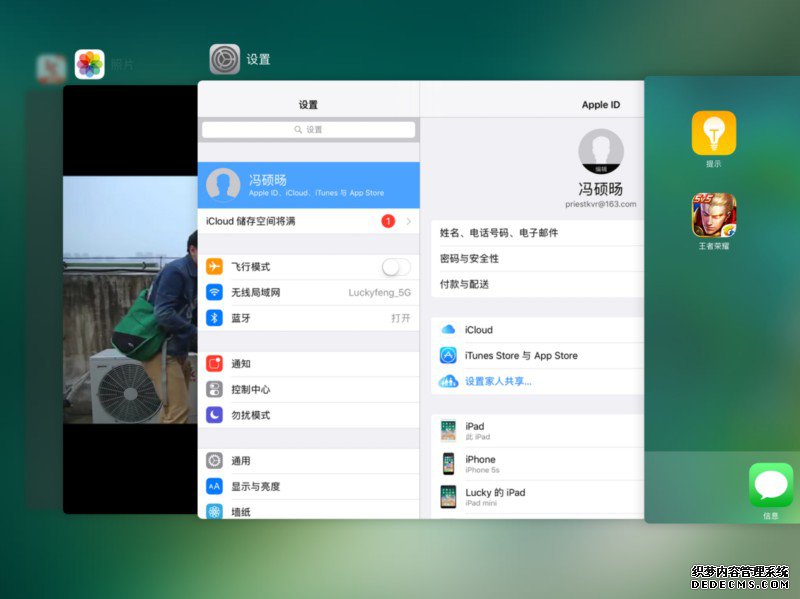The width and height of the screenshot is (800, 599).
Task: Tap the 冯硕旸 avatar in settings sidebar
Action: [x=223, y=185]
